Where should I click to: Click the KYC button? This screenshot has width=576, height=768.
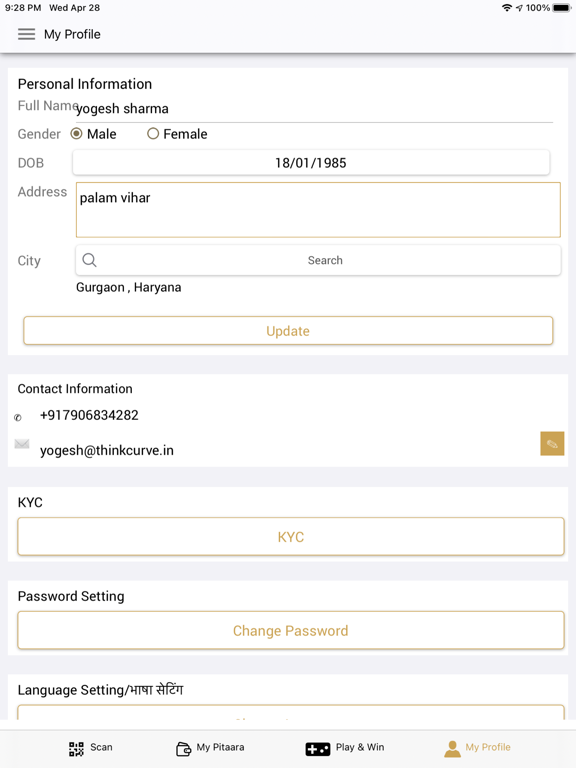(x=291, y=537)
